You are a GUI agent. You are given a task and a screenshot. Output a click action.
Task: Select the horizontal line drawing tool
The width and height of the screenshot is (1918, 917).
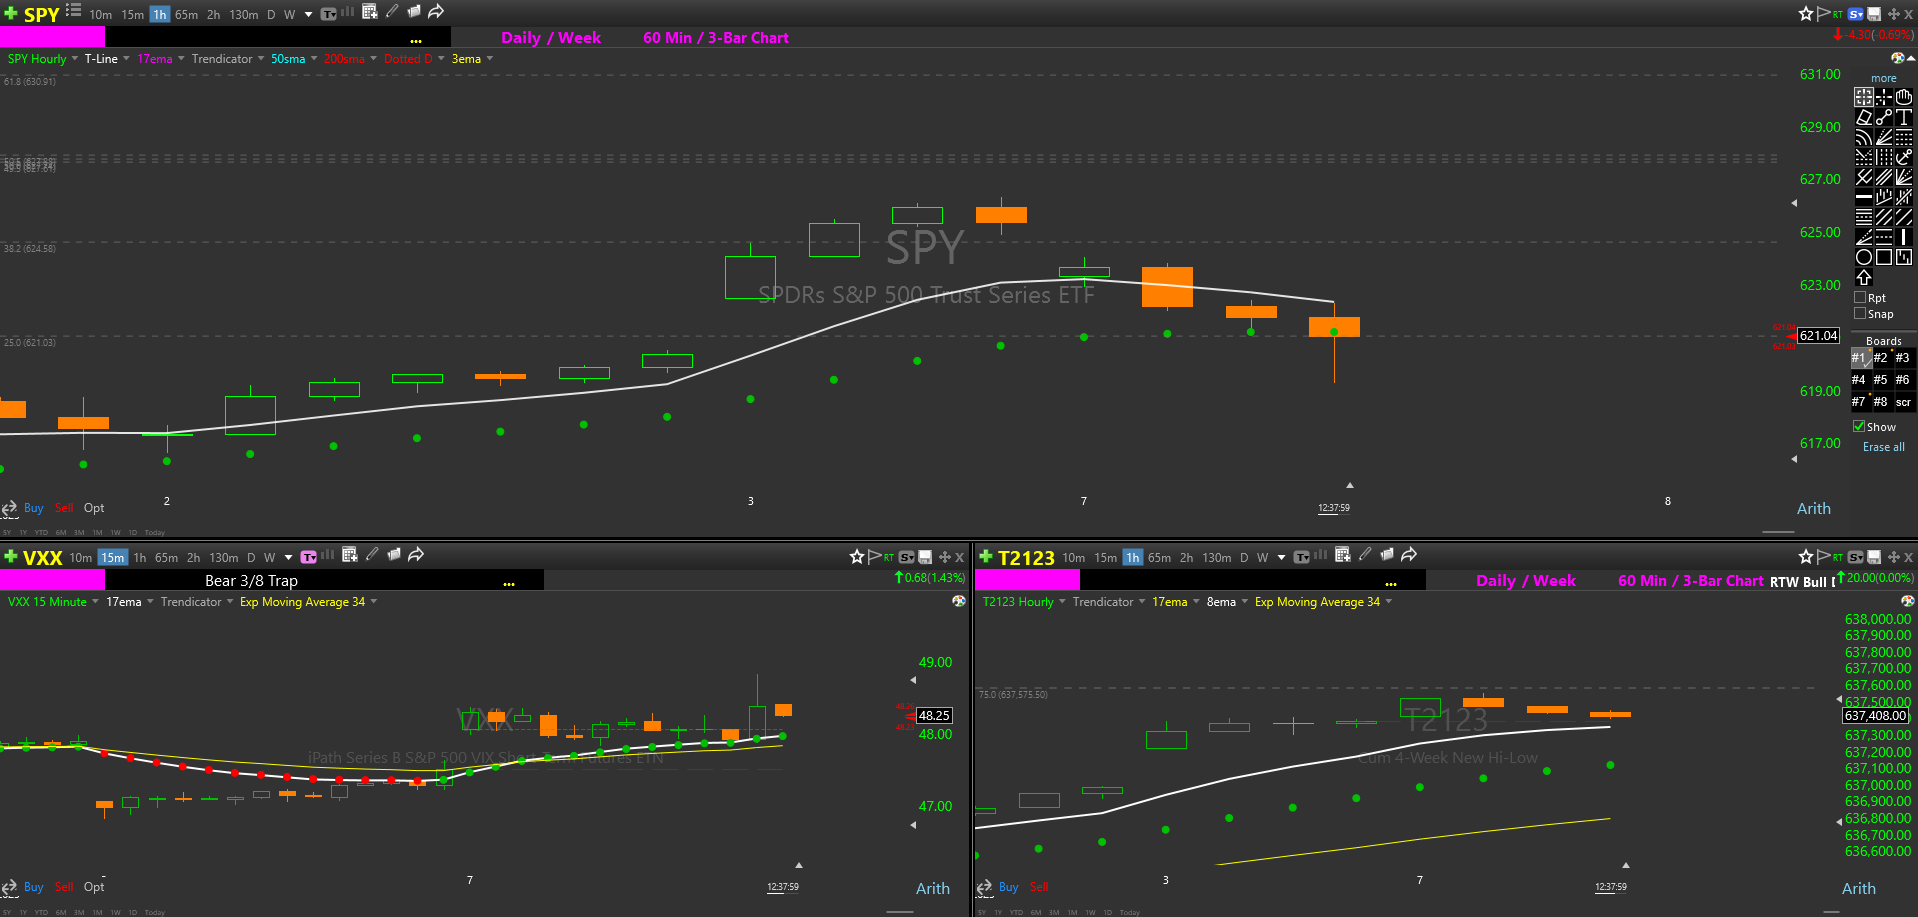coord(1864,197)
